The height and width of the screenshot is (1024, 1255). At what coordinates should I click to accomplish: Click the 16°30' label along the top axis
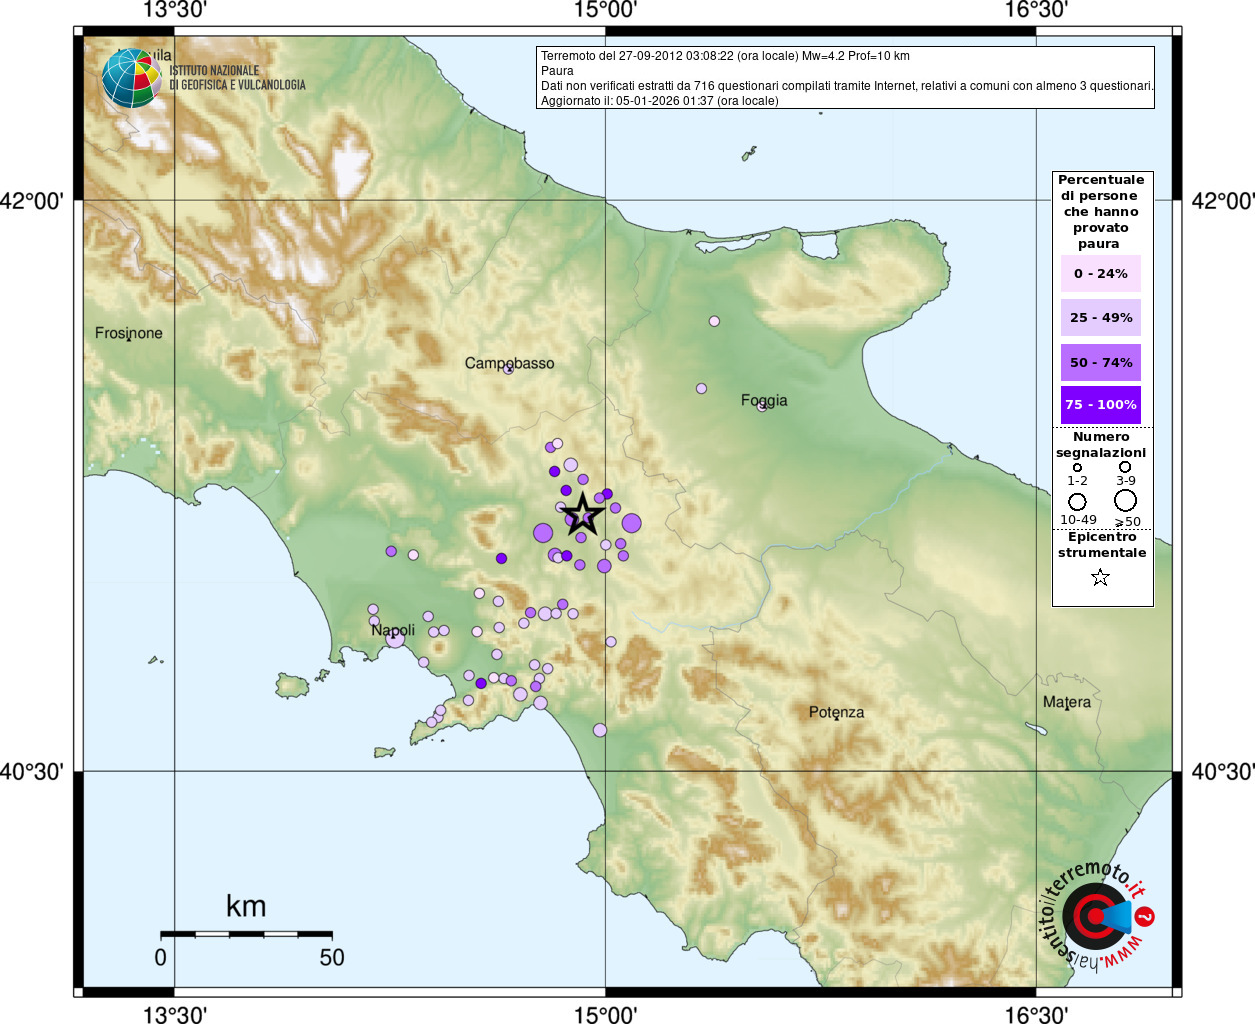(1036, 11)
